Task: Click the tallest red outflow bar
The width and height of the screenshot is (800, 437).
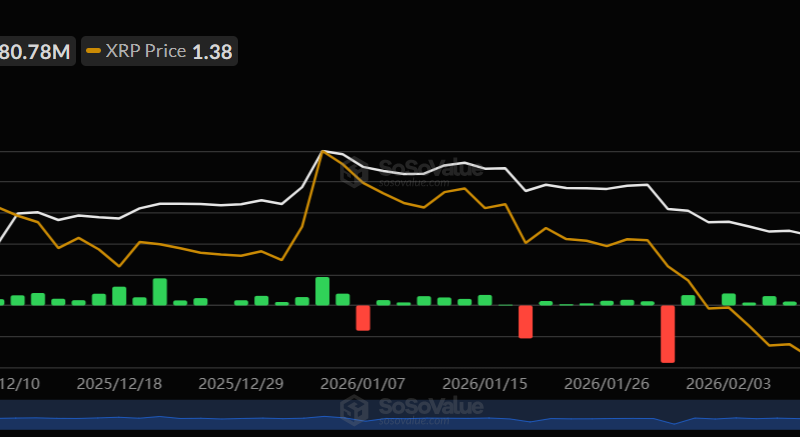Action: 668,334
